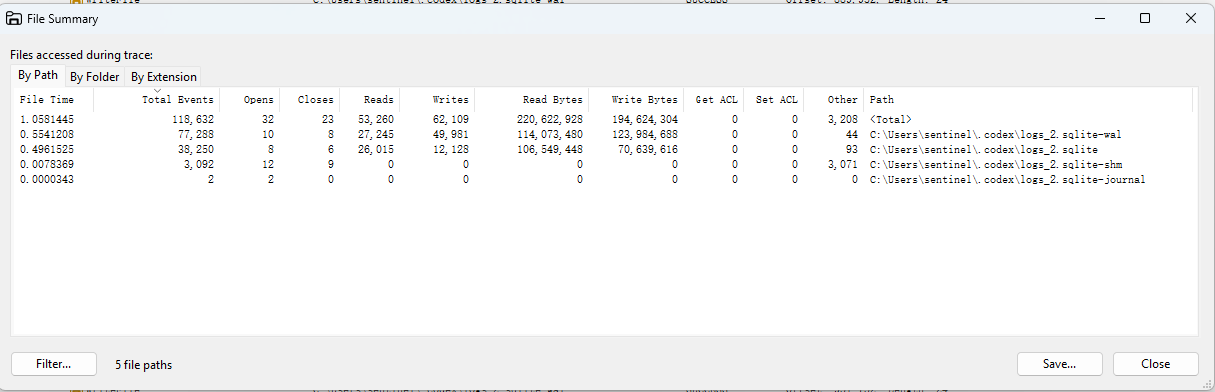
Task: Switch to the By Path tab
Action: [38, 75]
